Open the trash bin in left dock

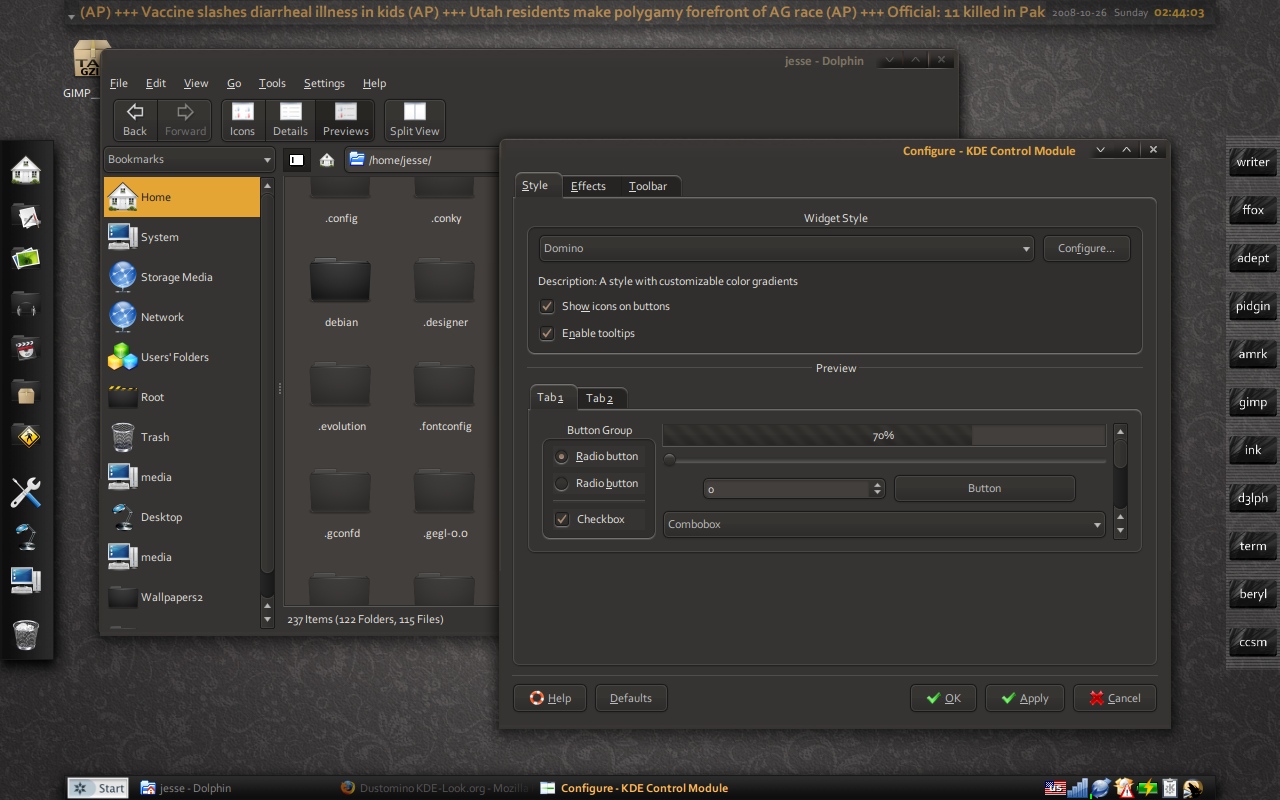pos(26,634)
